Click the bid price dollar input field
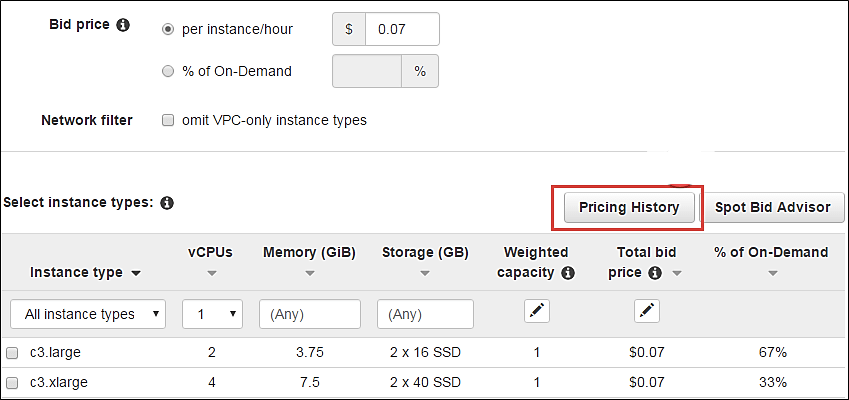 coord(402,29)
